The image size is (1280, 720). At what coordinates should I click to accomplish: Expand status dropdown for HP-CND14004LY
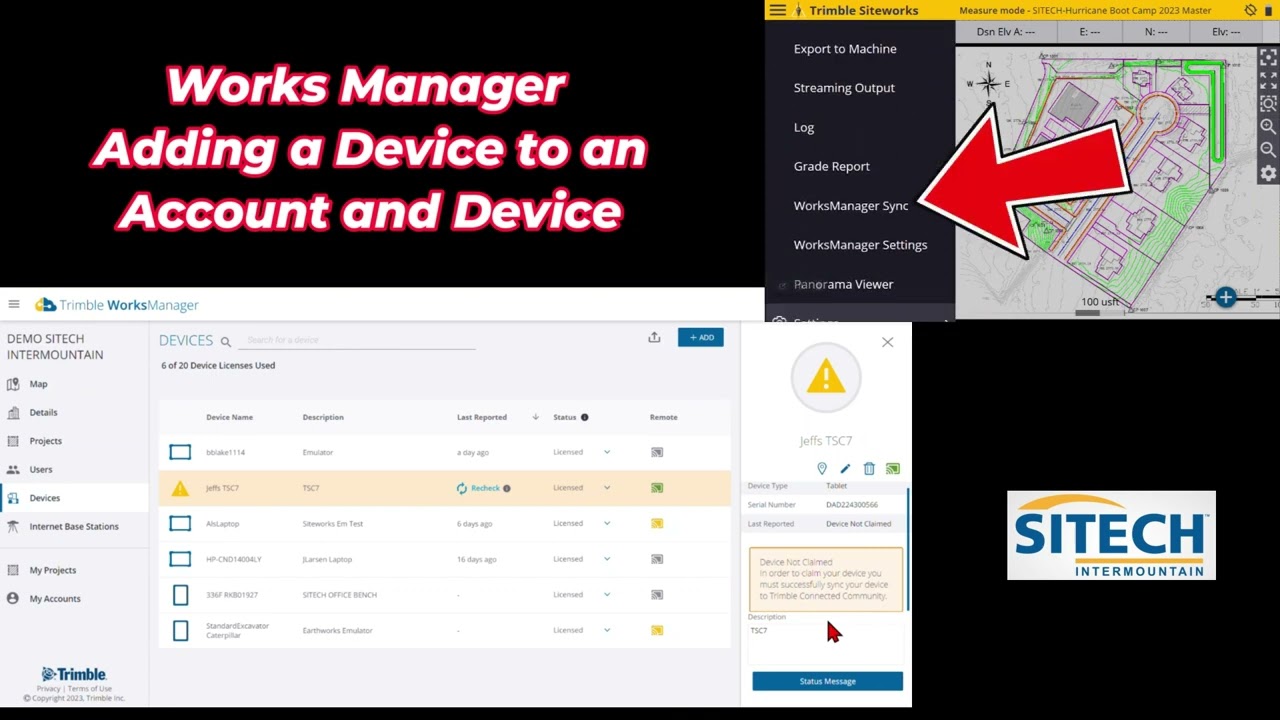[x=607, y=559]
